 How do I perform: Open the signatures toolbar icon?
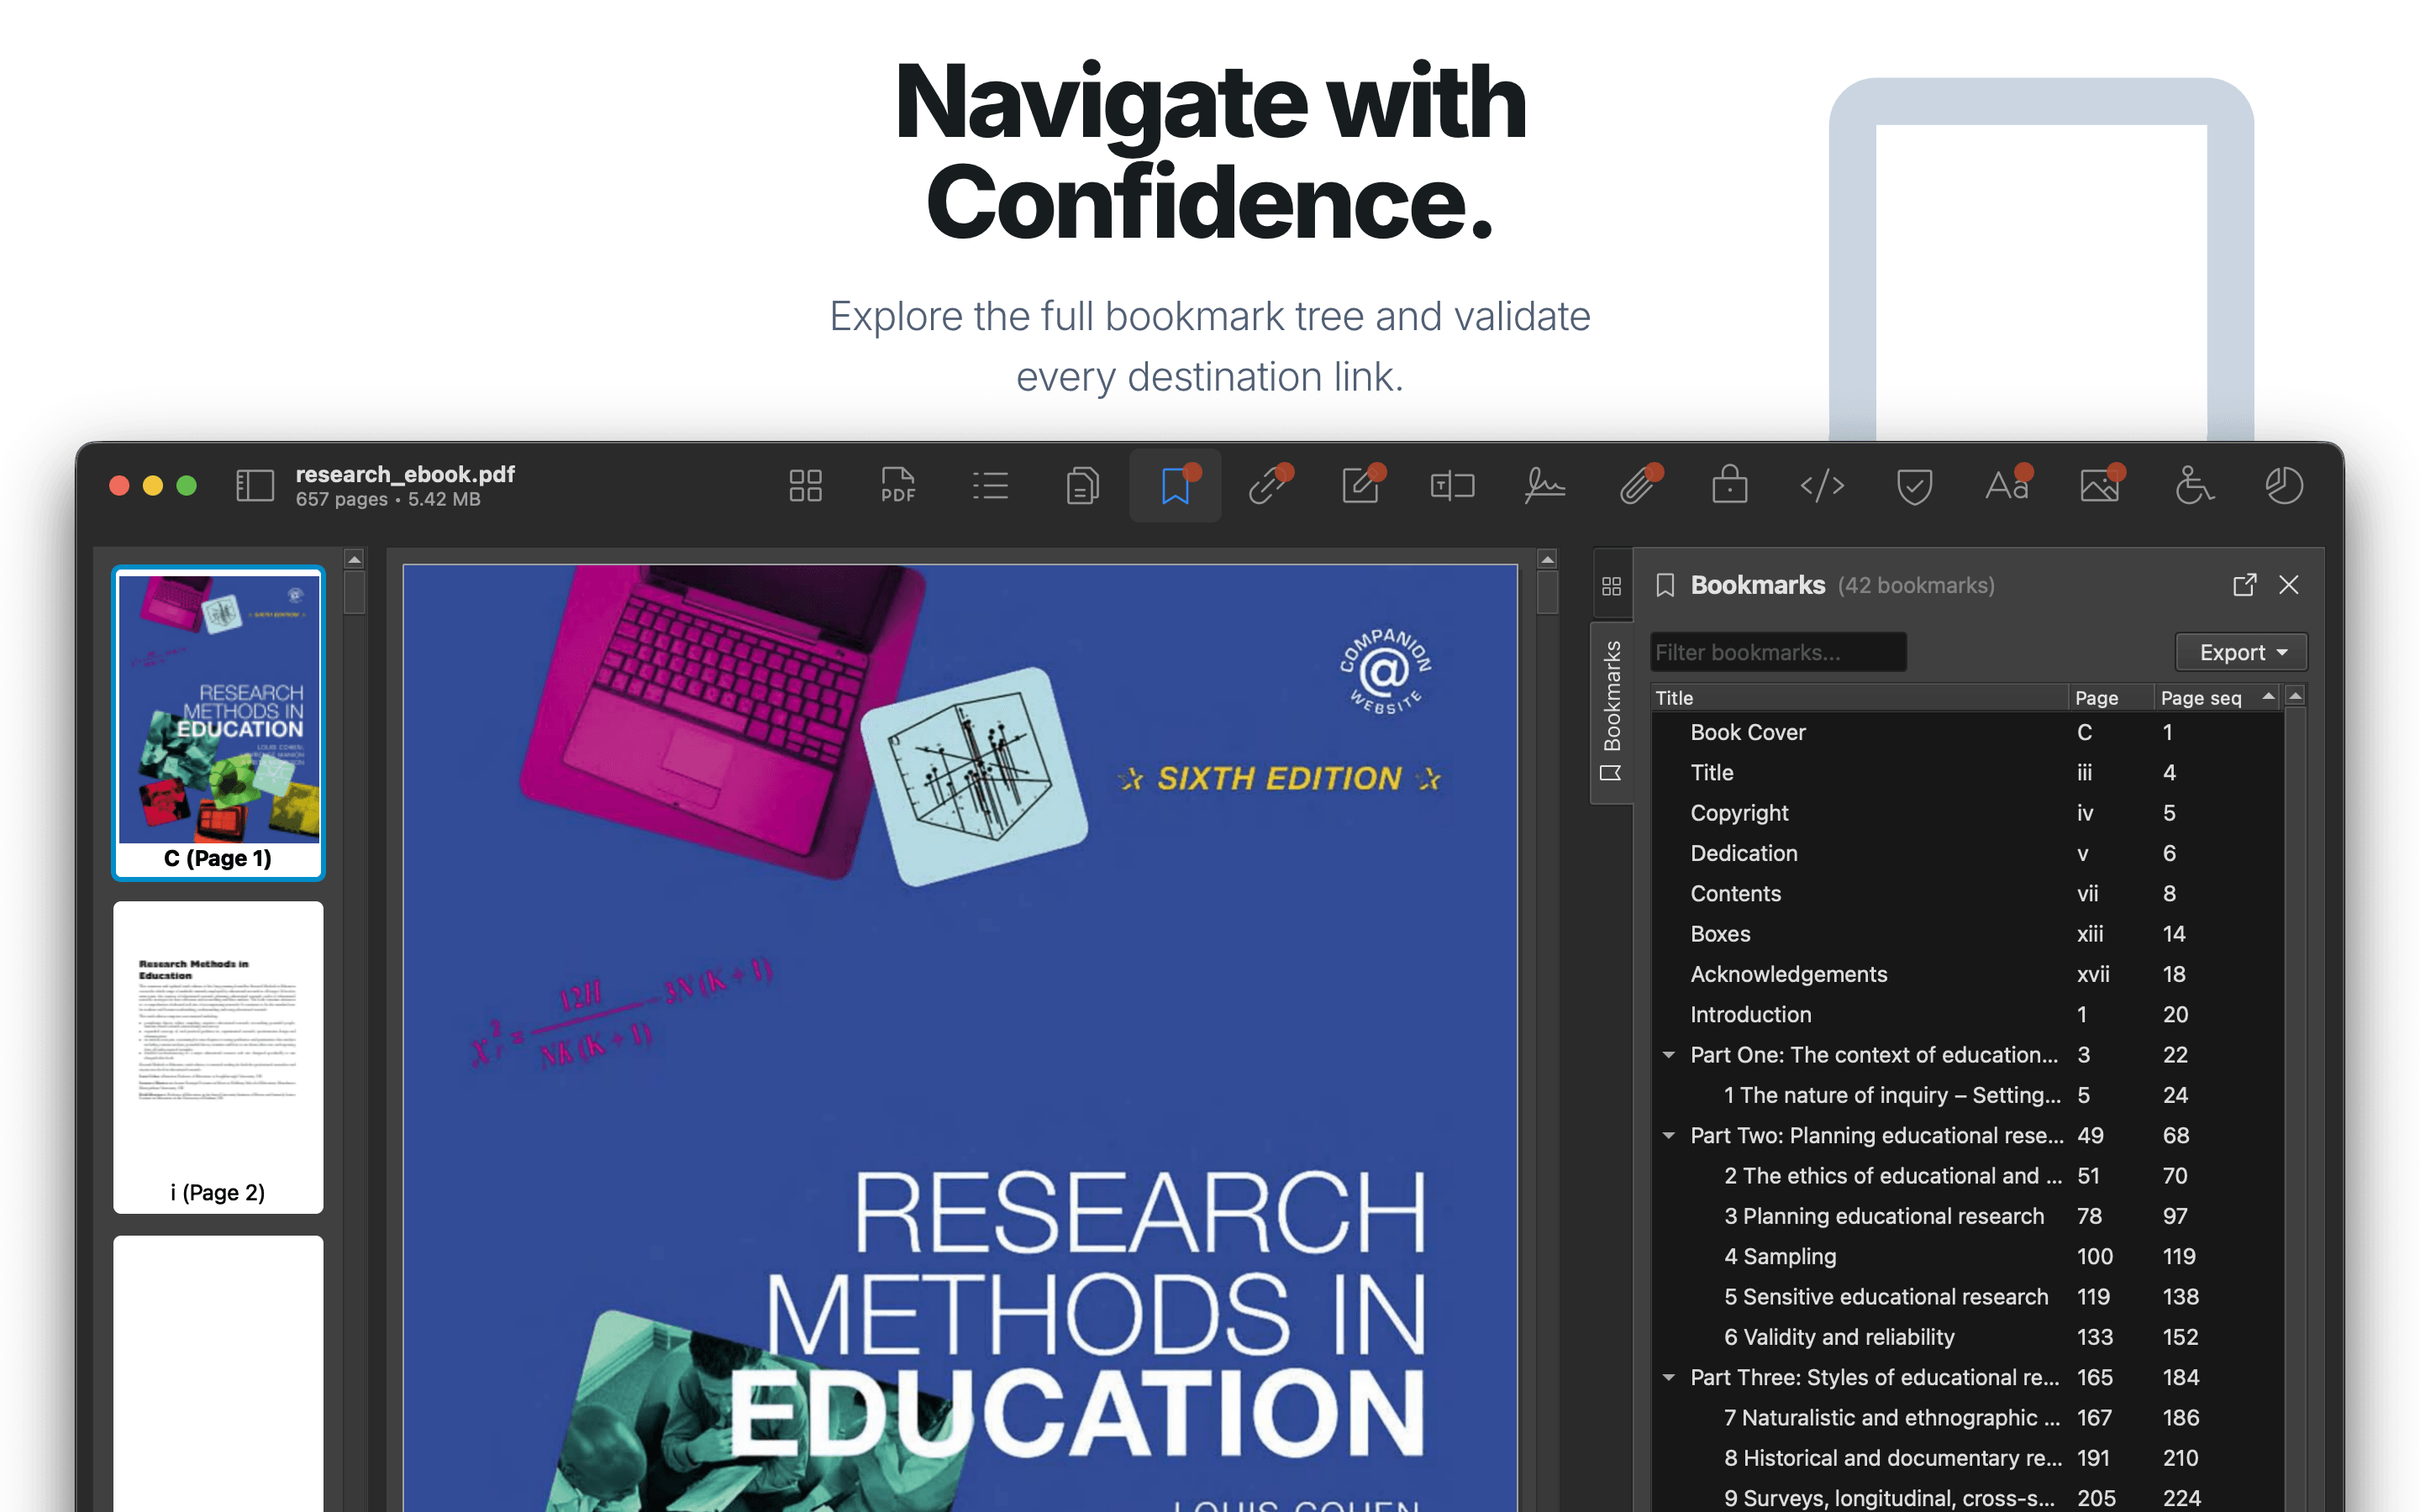tap(1544, 486)
